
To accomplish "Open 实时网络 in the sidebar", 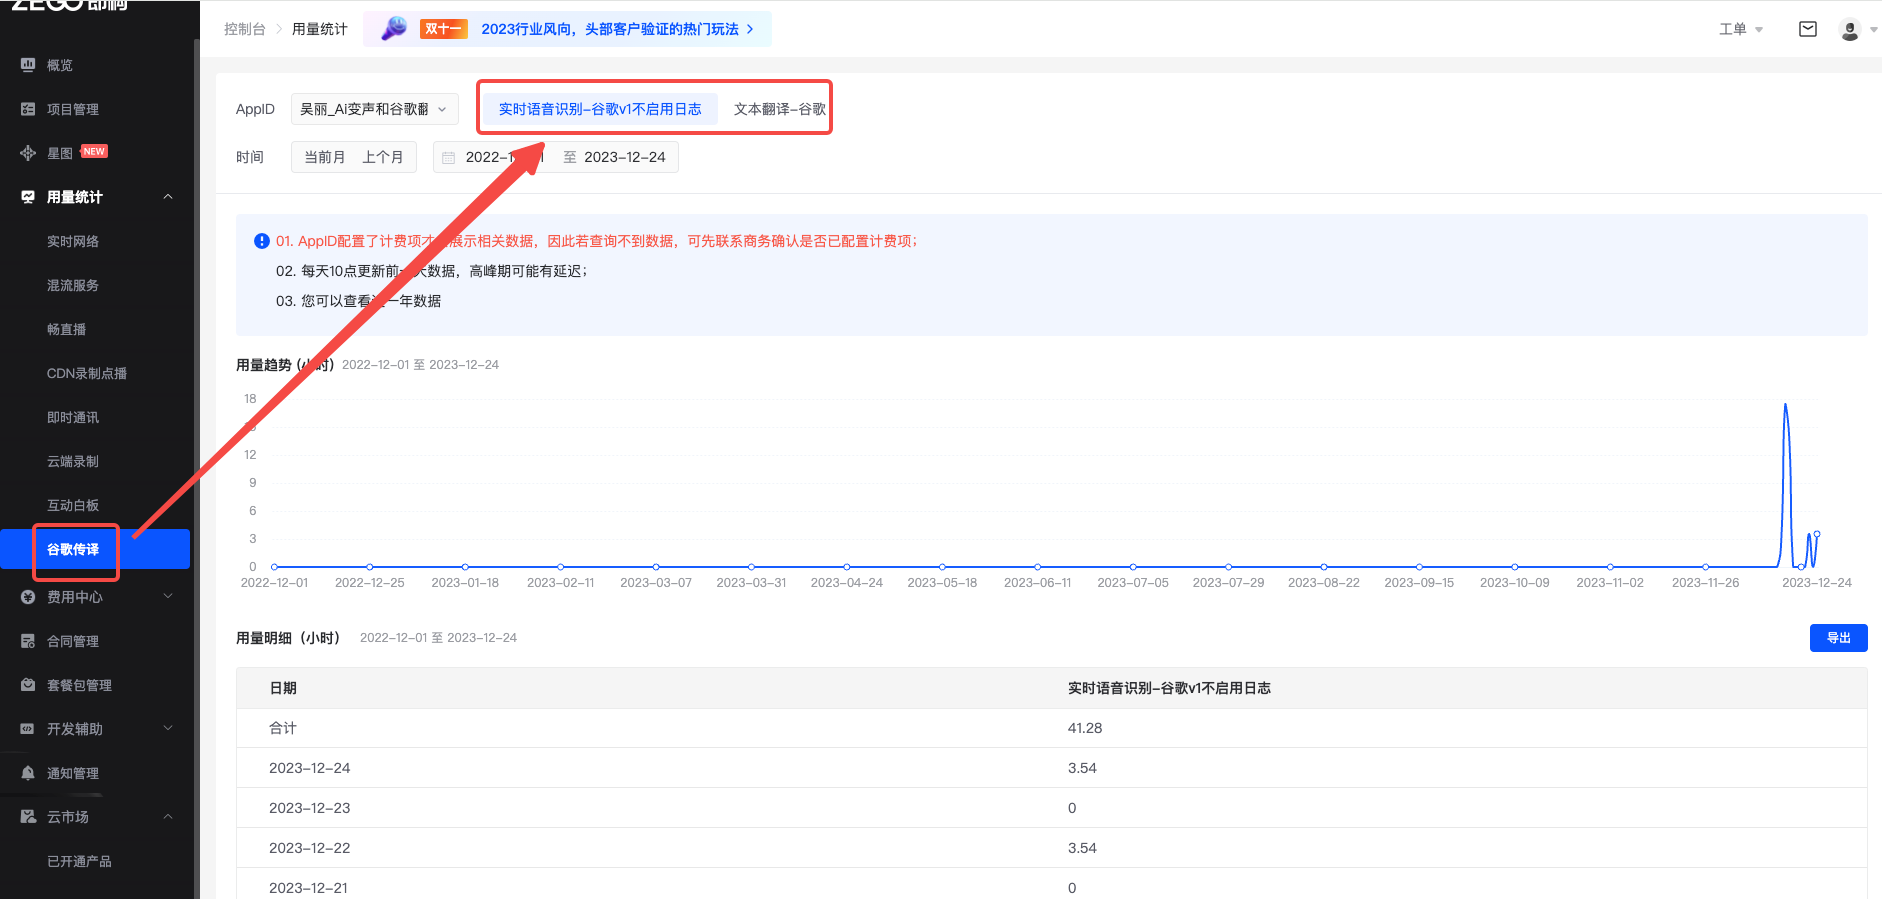I will 73,241.
